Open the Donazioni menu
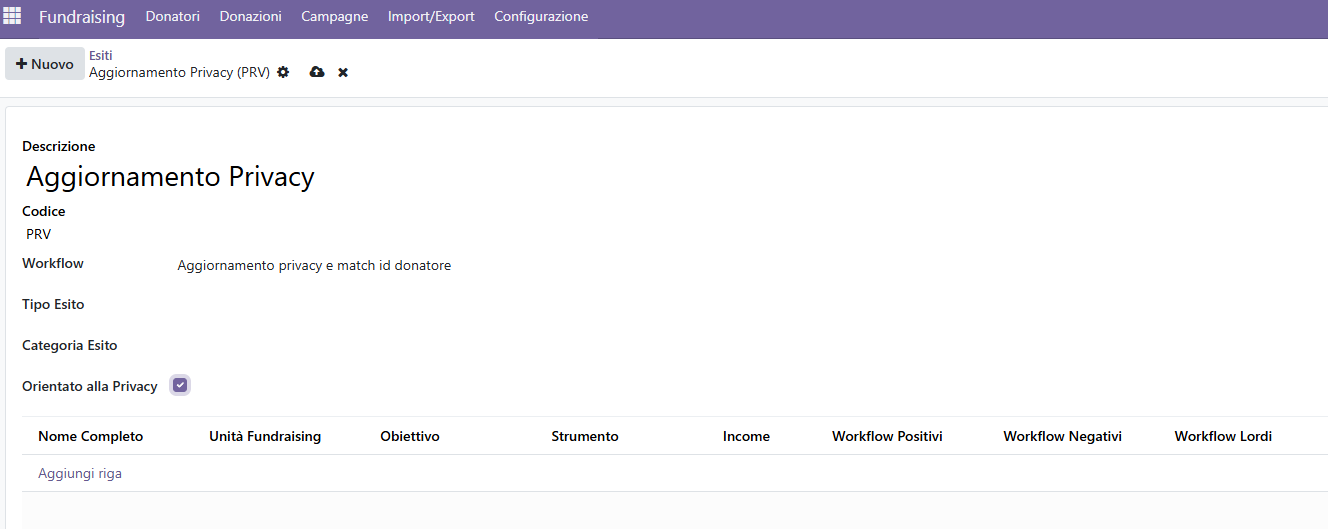1328x529 pixels. [250, 17]
